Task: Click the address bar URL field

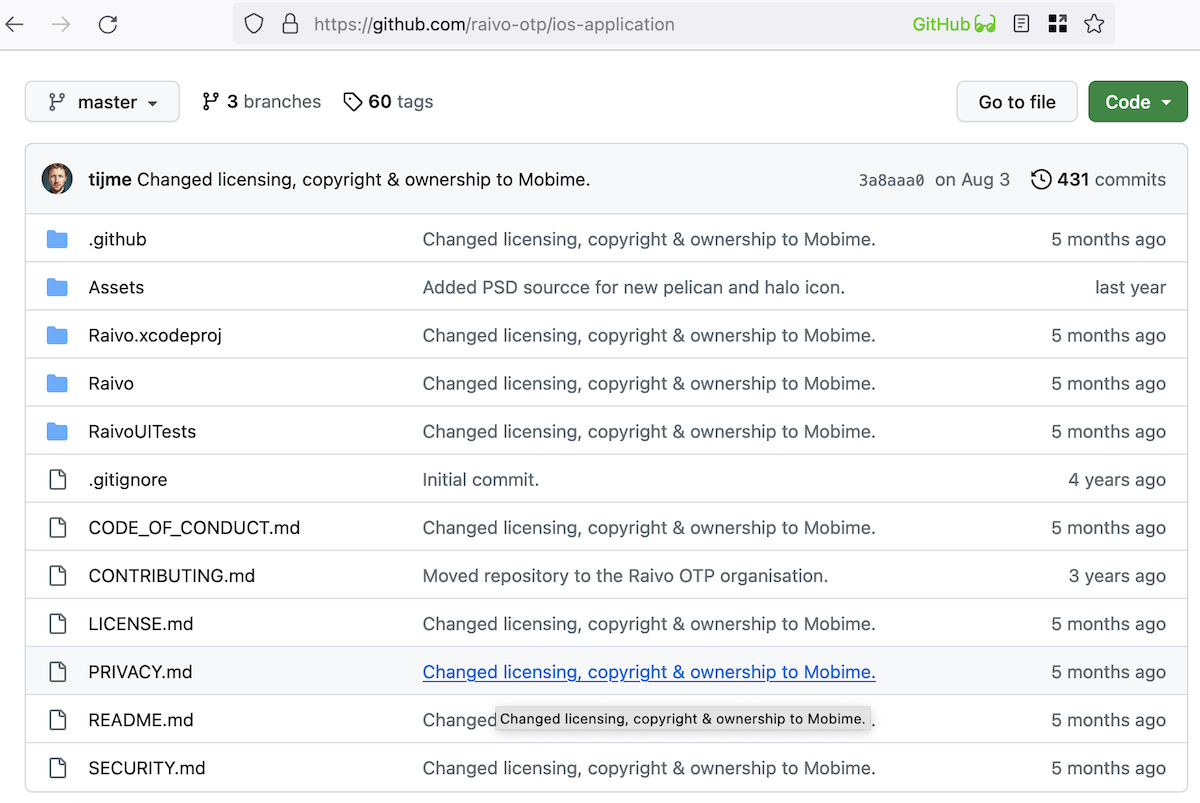Action: [x=600, y=24]
